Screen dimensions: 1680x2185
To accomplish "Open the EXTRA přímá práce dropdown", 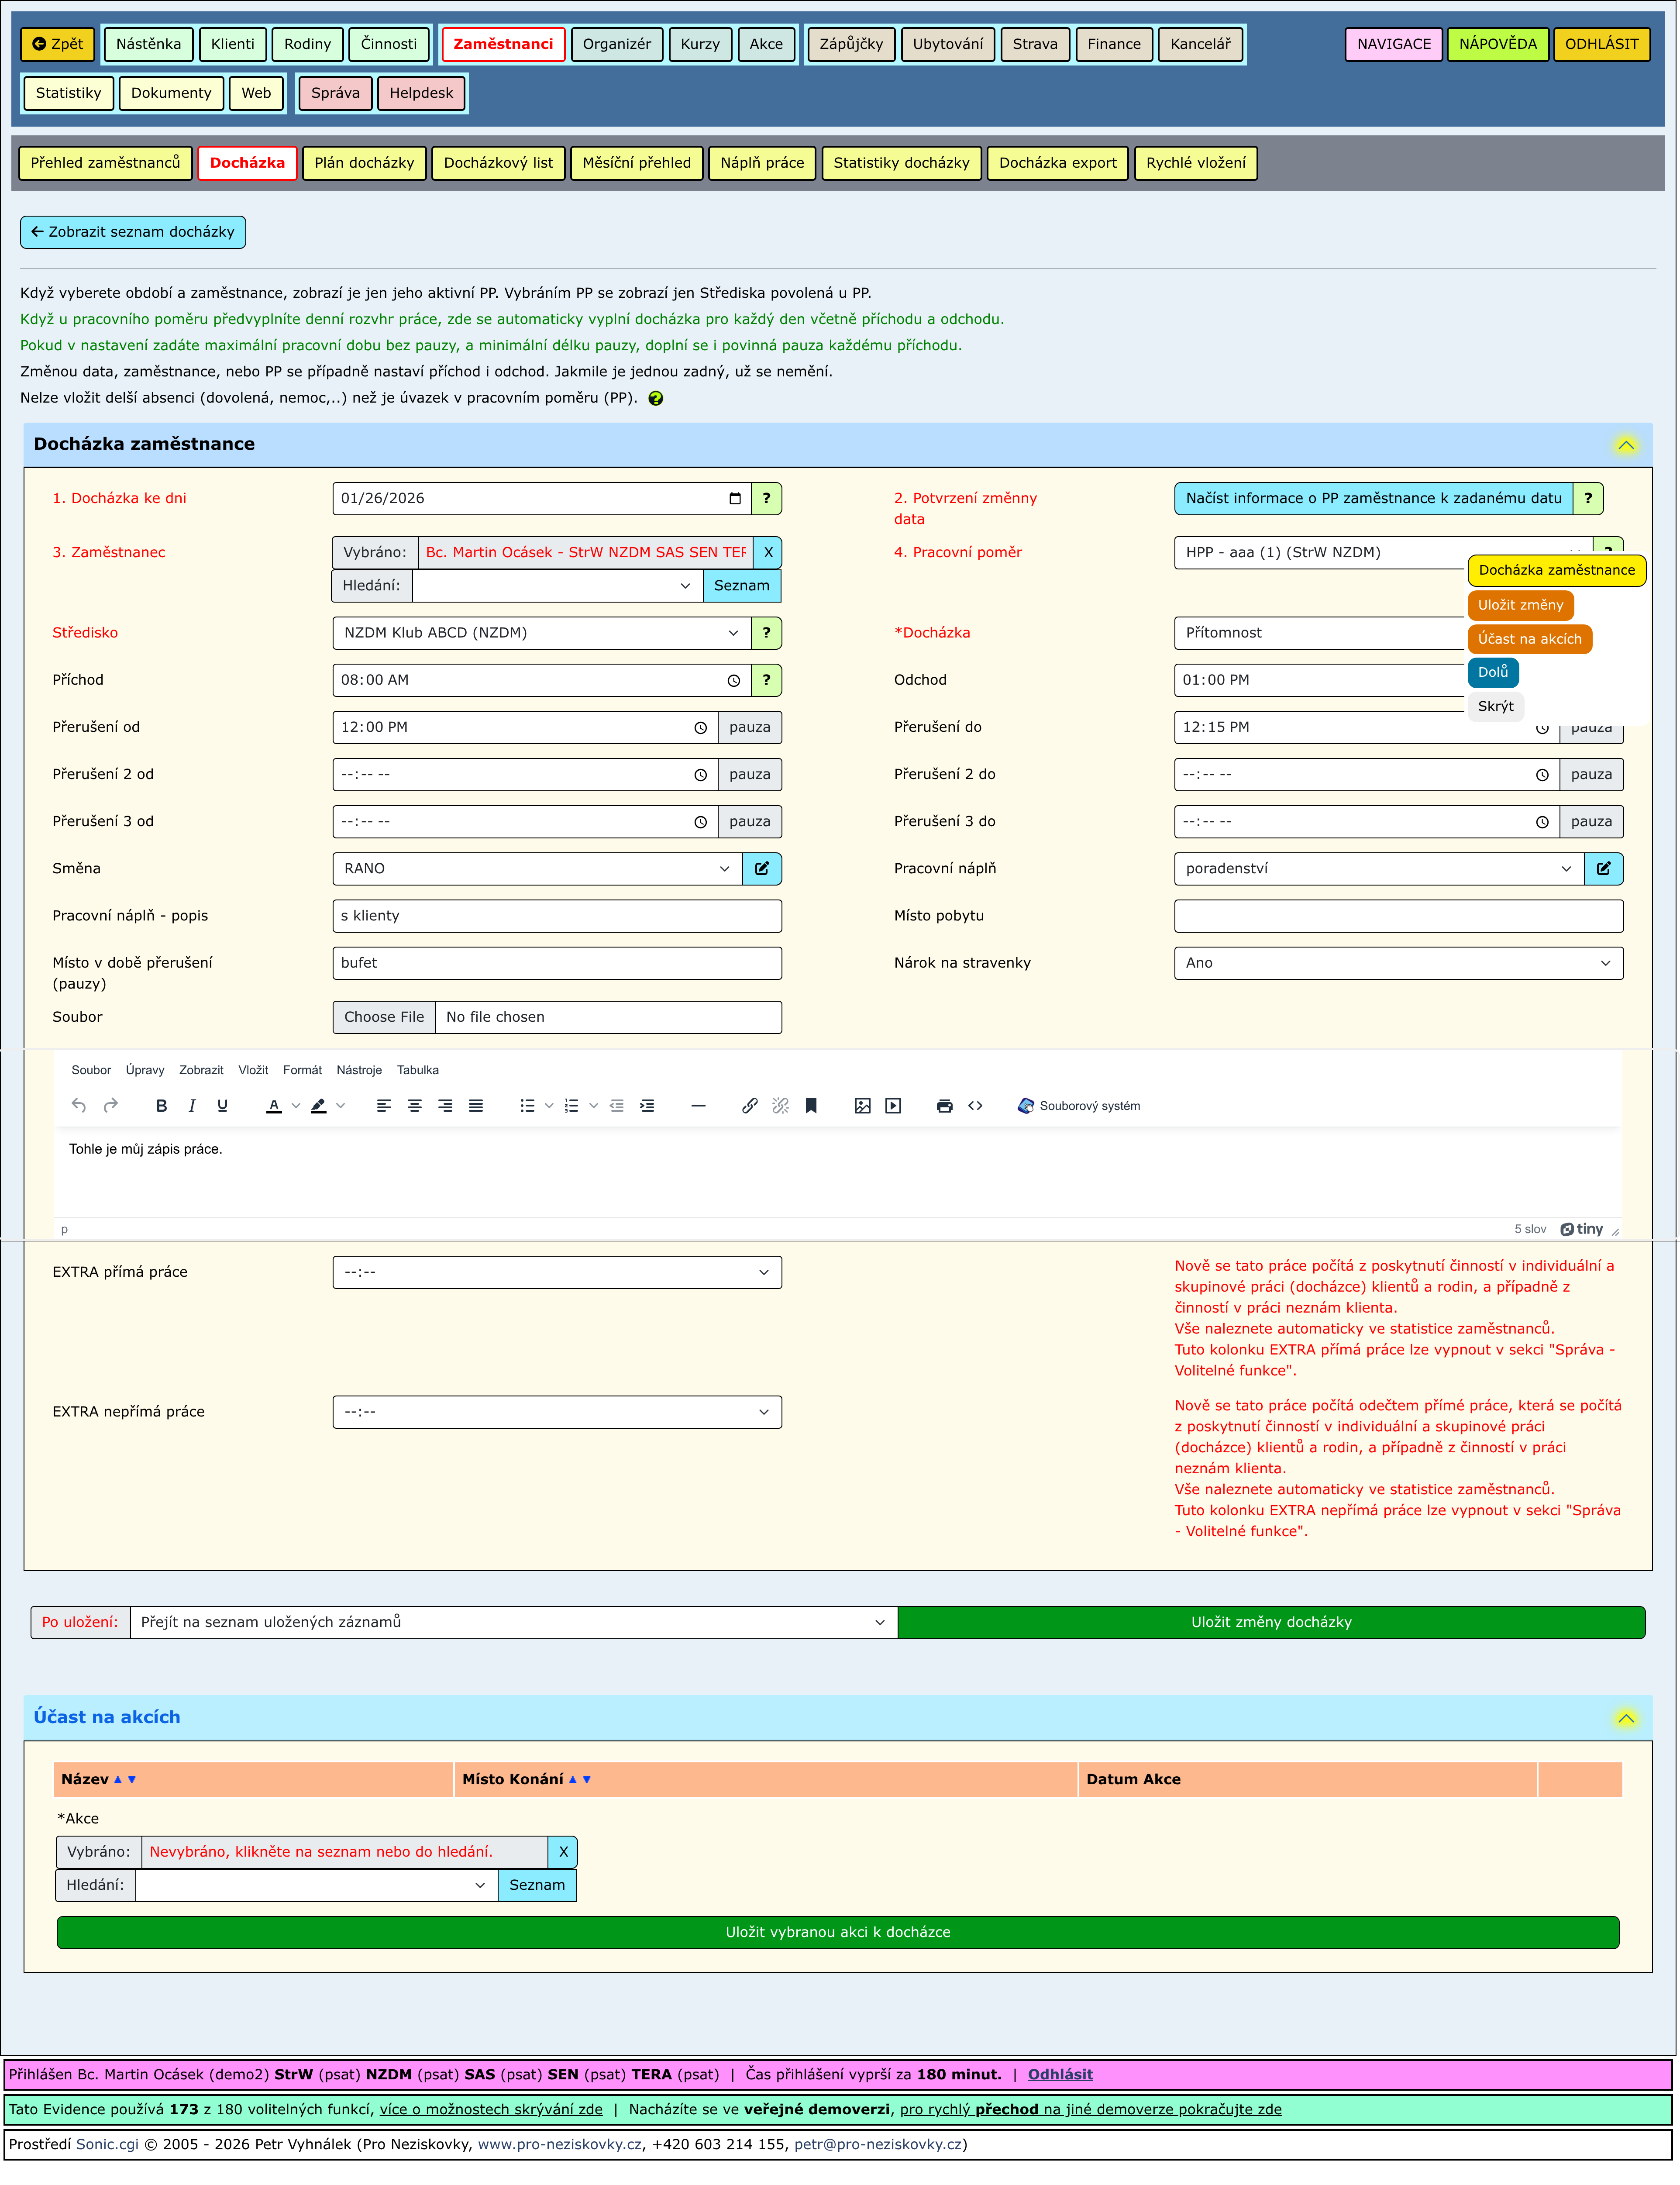I will click(556, 1272).
